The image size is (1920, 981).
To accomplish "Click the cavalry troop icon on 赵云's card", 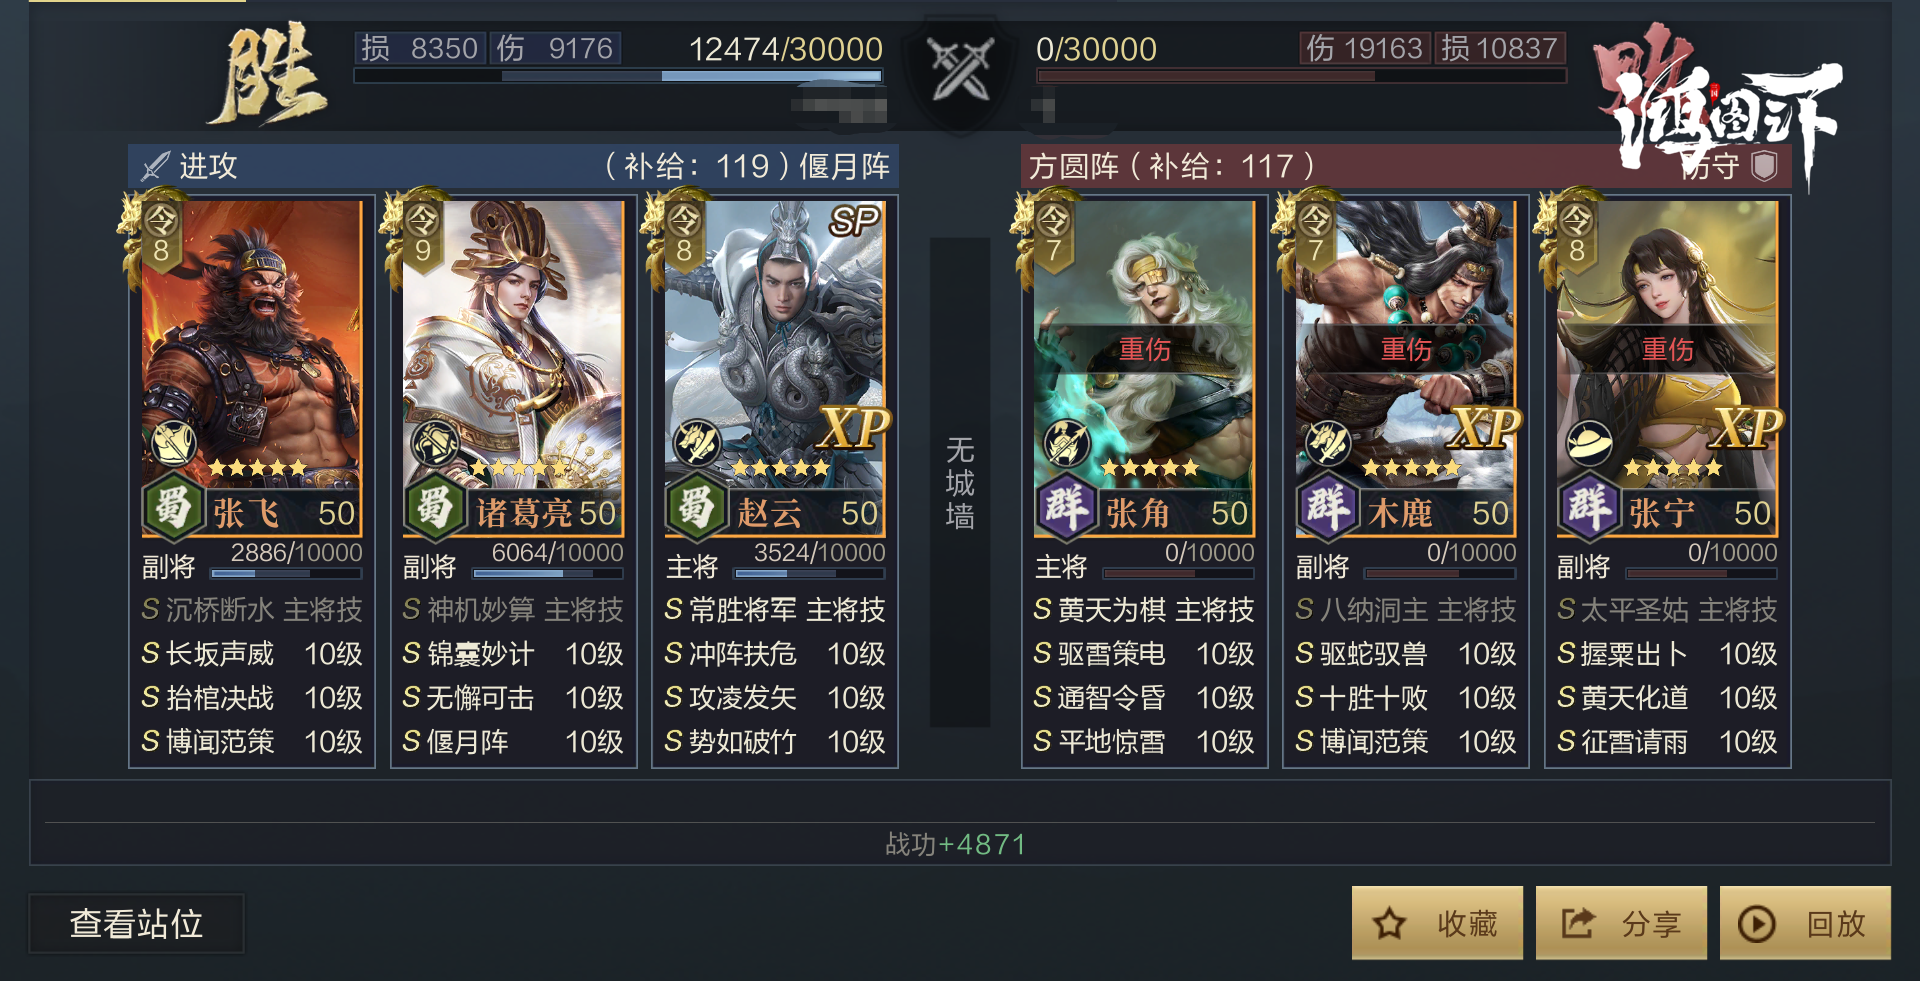I will 697,442.
